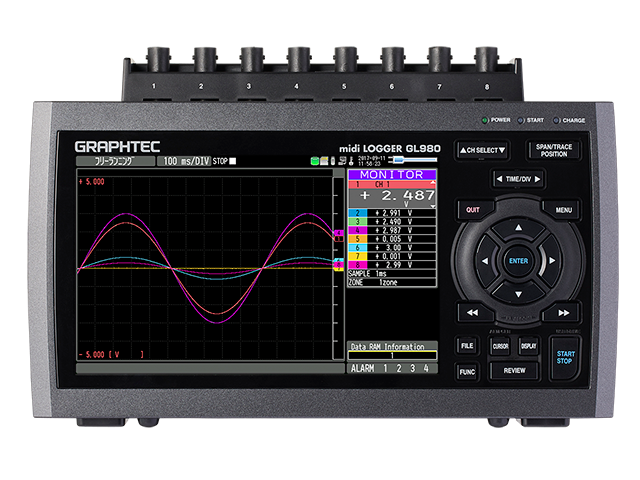Hit the fast-forward double-arrow key

pyautogui.click(x=564, y=313)
